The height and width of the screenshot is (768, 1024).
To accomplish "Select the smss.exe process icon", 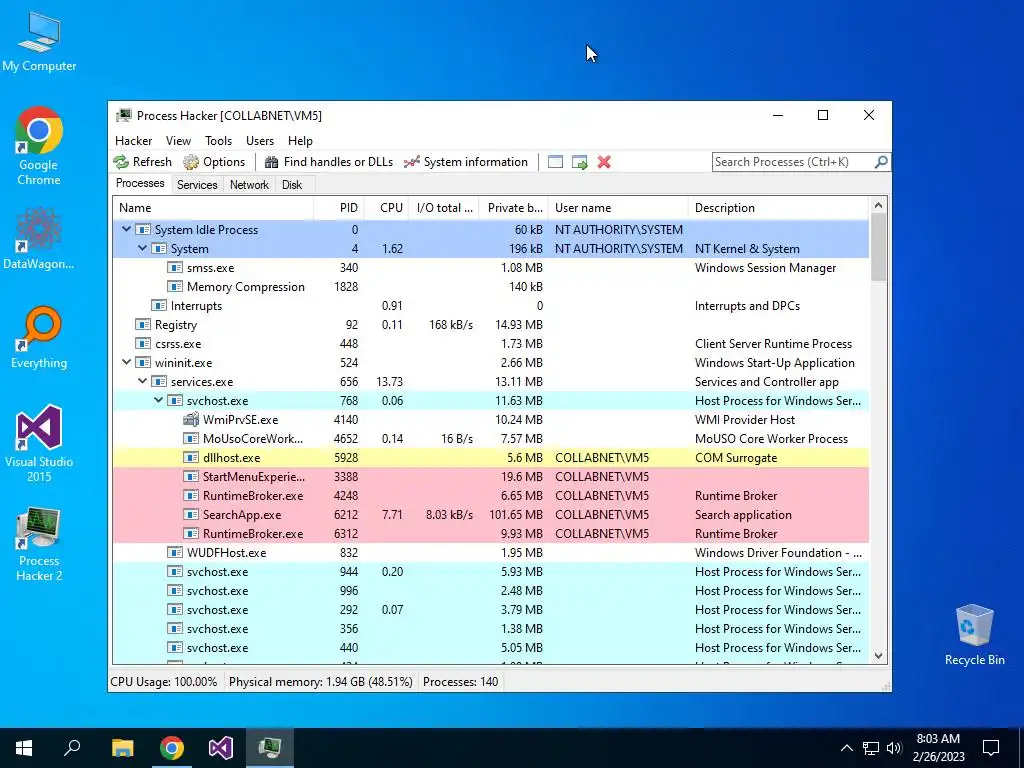I will click(x=174, y=267).
